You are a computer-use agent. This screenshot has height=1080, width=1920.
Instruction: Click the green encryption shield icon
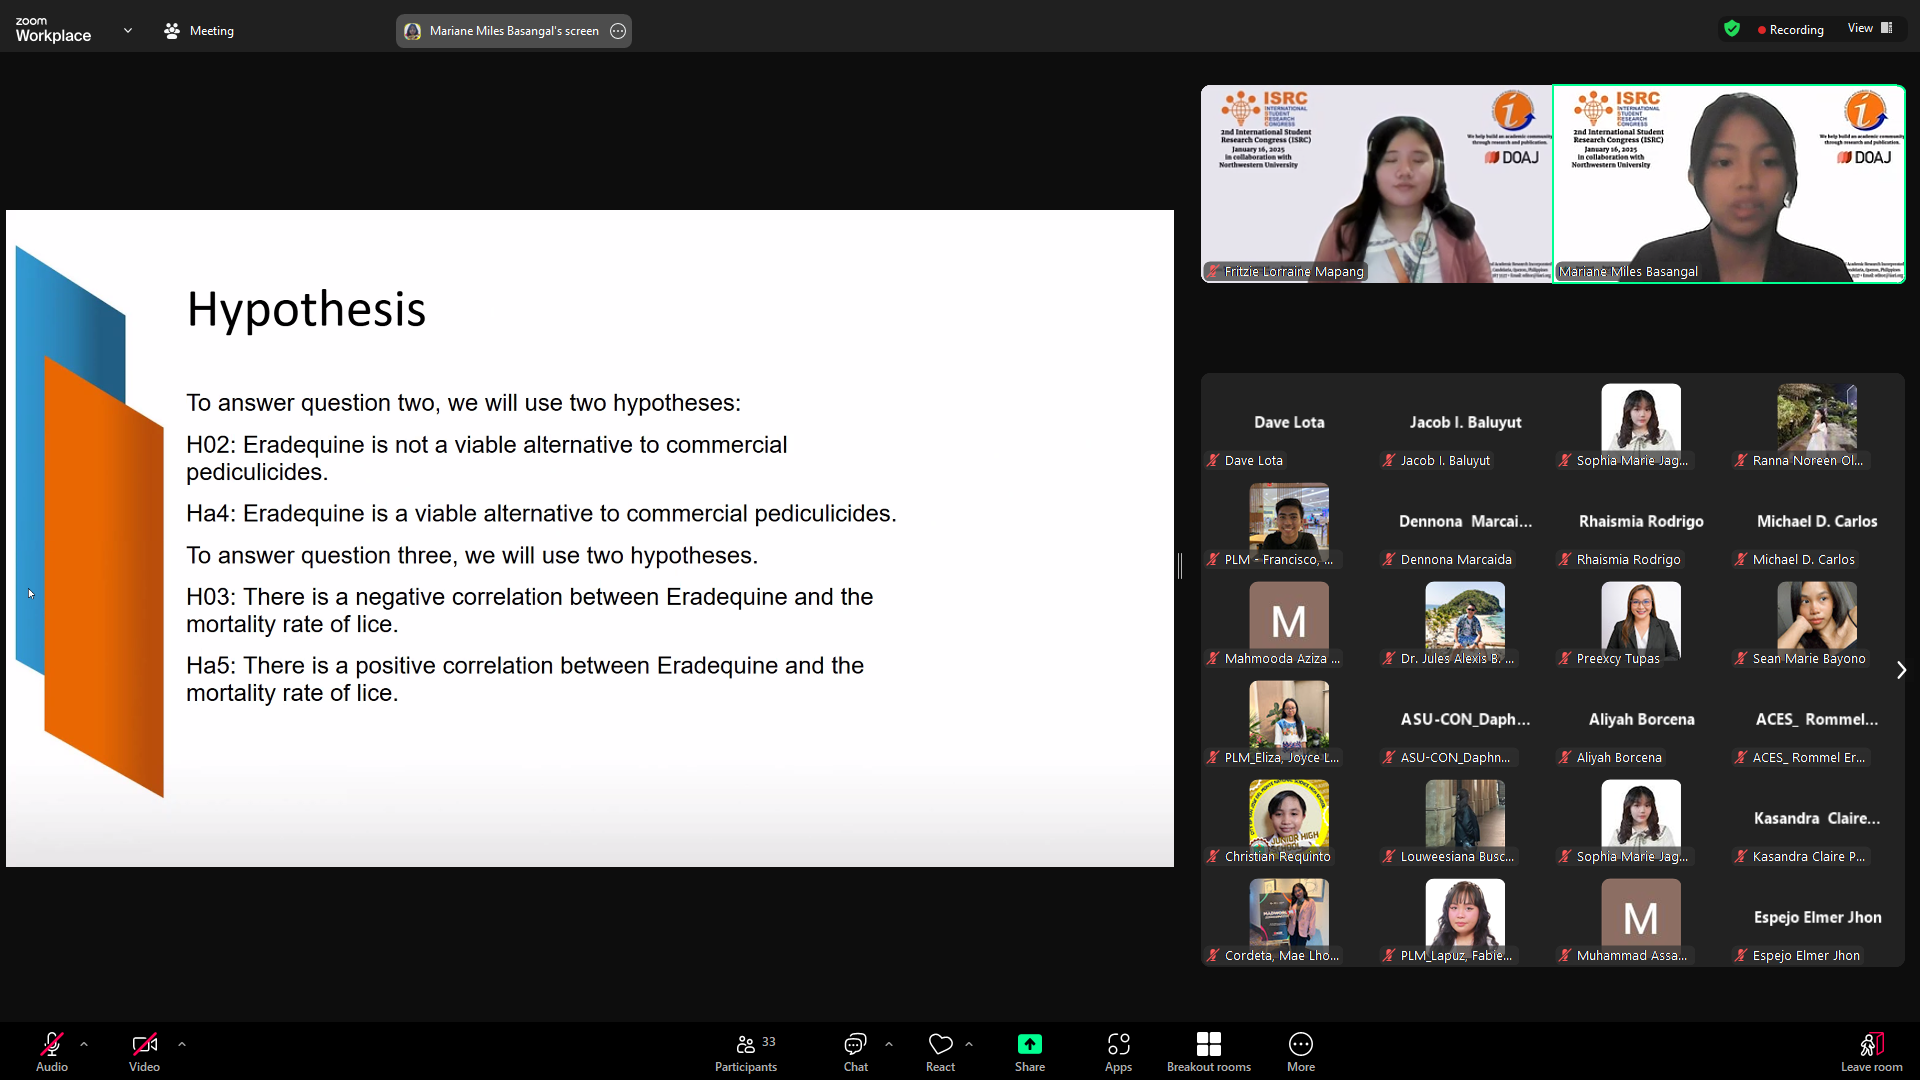click(1732, 29)
